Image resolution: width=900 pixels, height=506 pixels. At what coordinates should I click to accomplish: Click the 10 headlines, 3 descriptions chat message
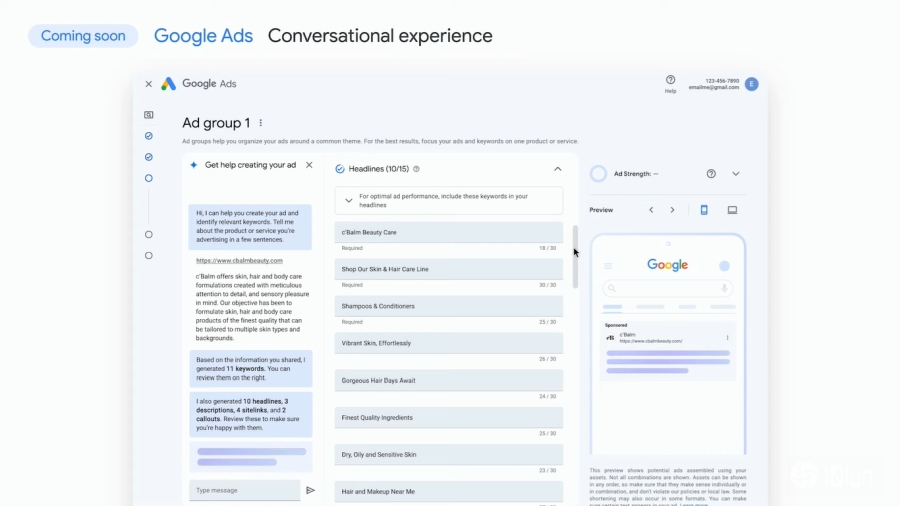251,415
